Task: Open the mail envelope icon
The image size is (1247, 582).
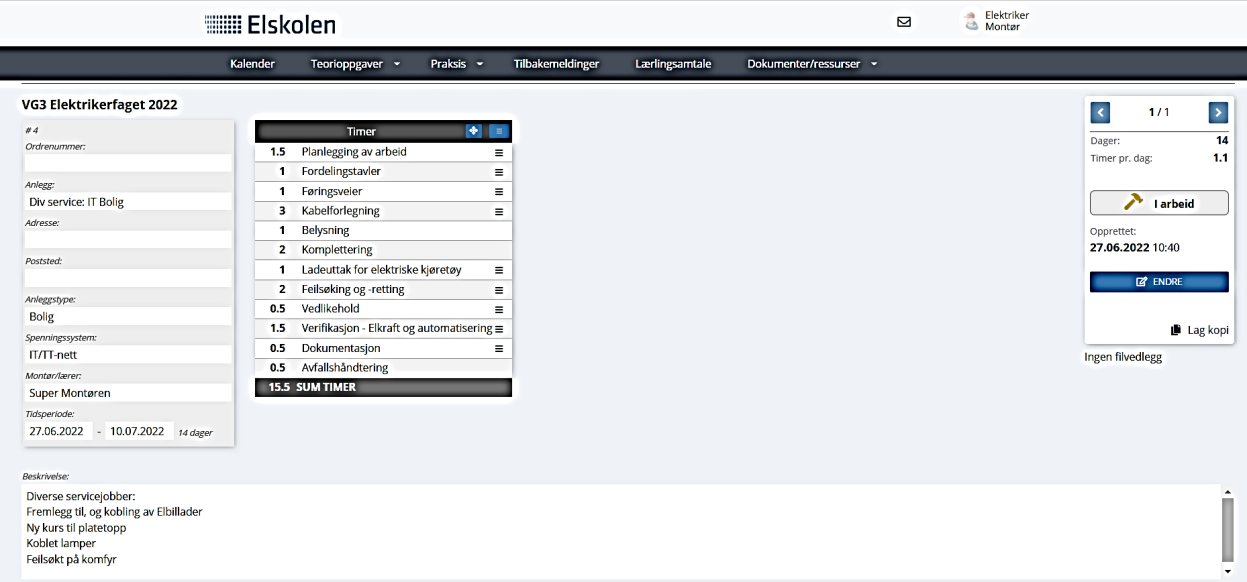Action: pyautogui.click(x=904, y=22)
